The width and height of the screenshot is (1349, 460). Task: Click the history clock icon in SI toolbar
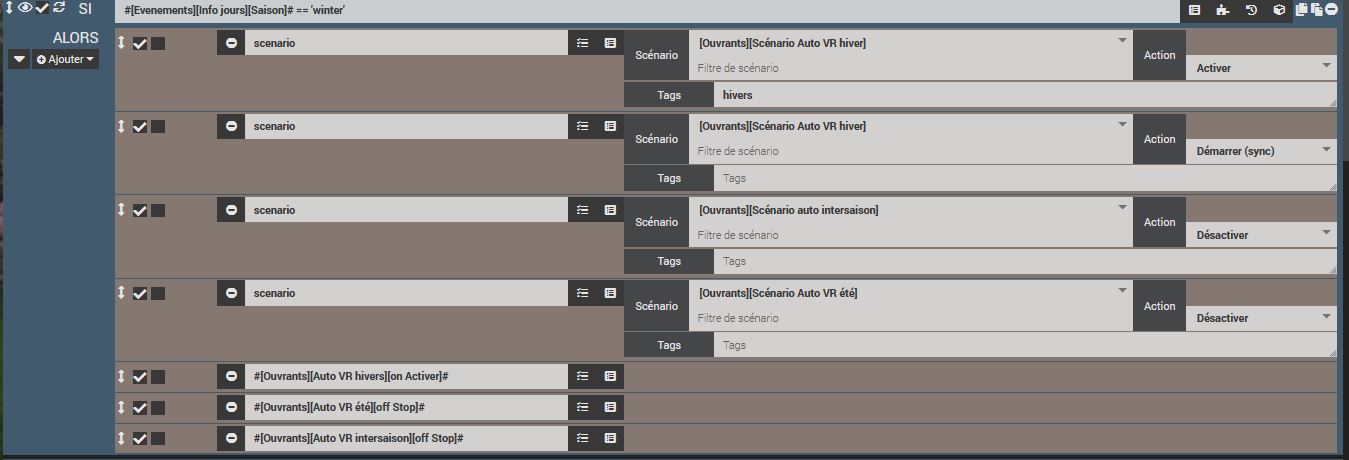tap(1250, 10)
